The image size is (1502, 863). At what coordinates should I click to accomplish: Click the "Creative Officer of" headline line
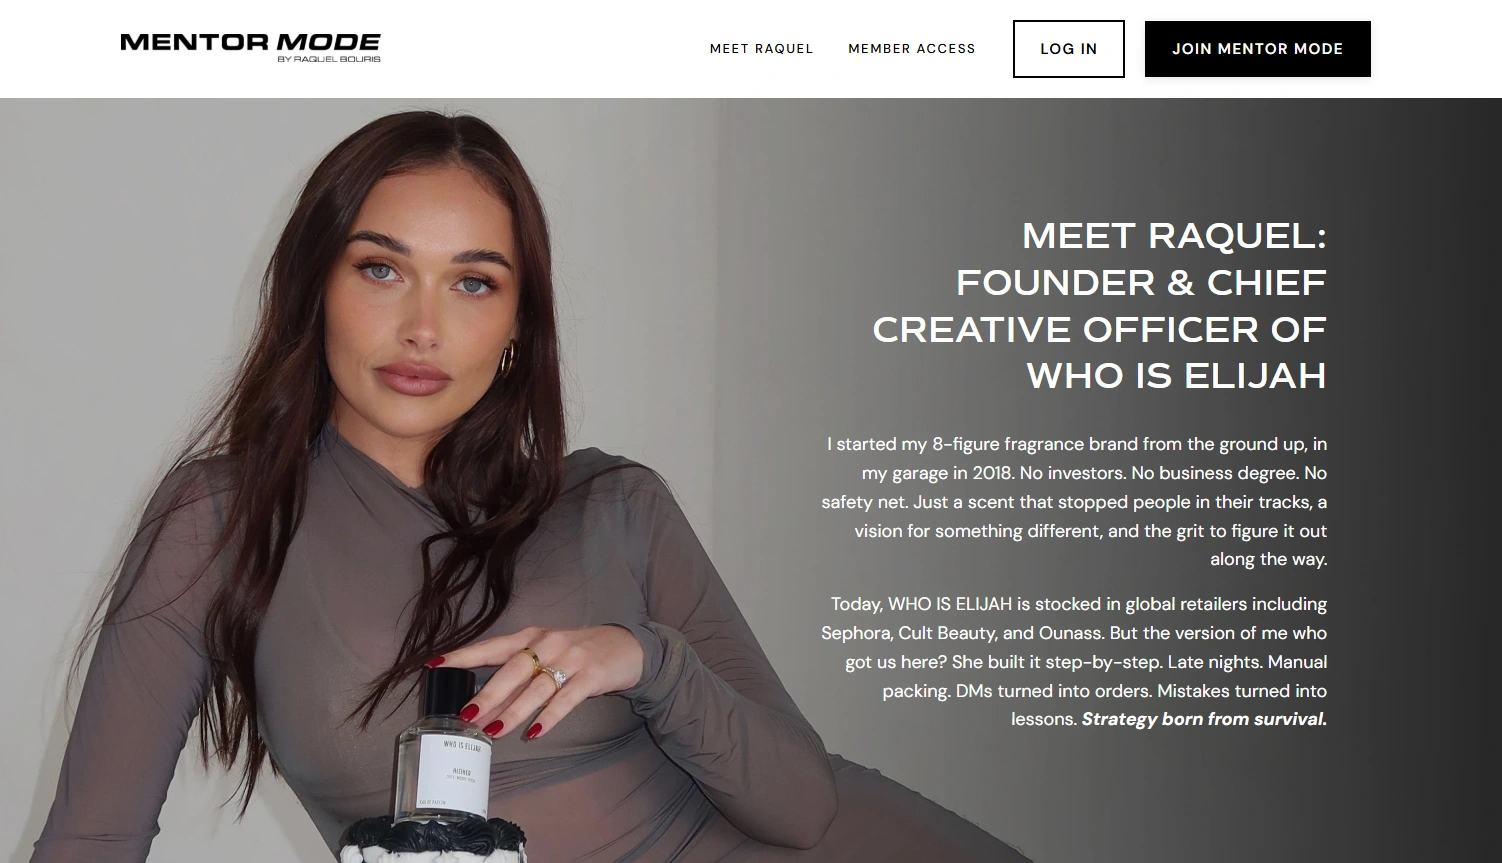click(x=1099, y=330)
